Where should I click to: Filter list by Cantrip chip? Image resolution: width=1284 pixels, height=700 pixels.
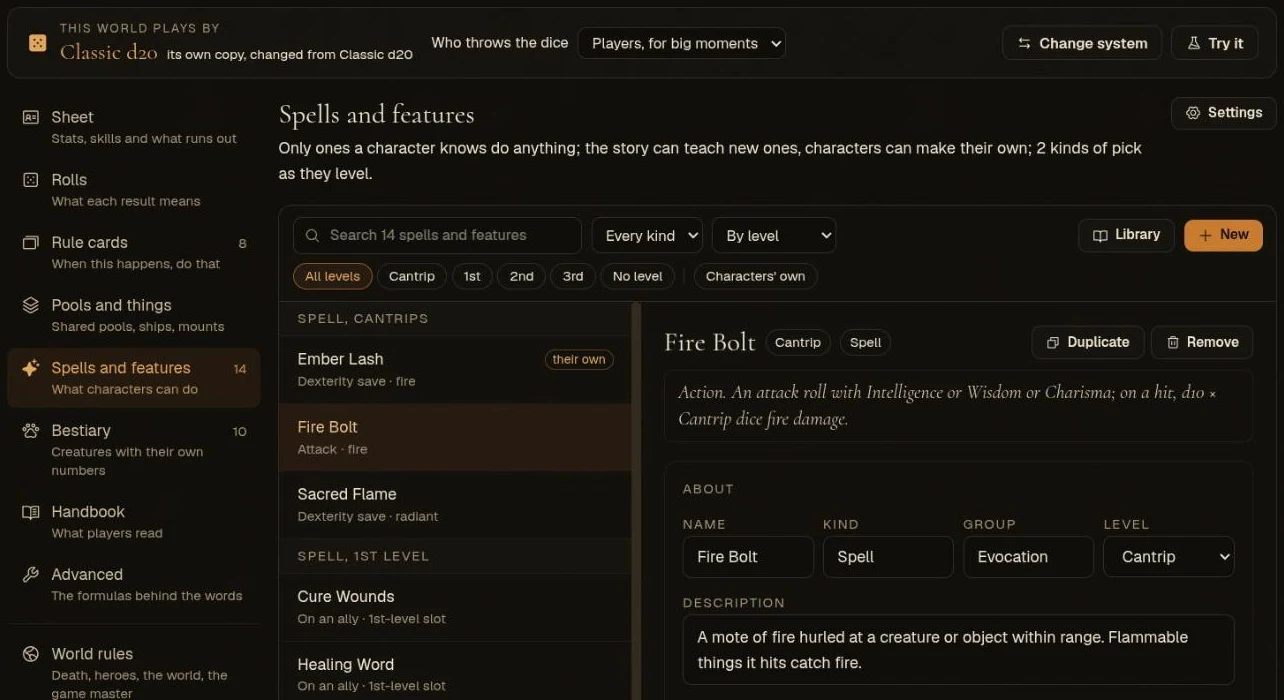pos(412,276)
